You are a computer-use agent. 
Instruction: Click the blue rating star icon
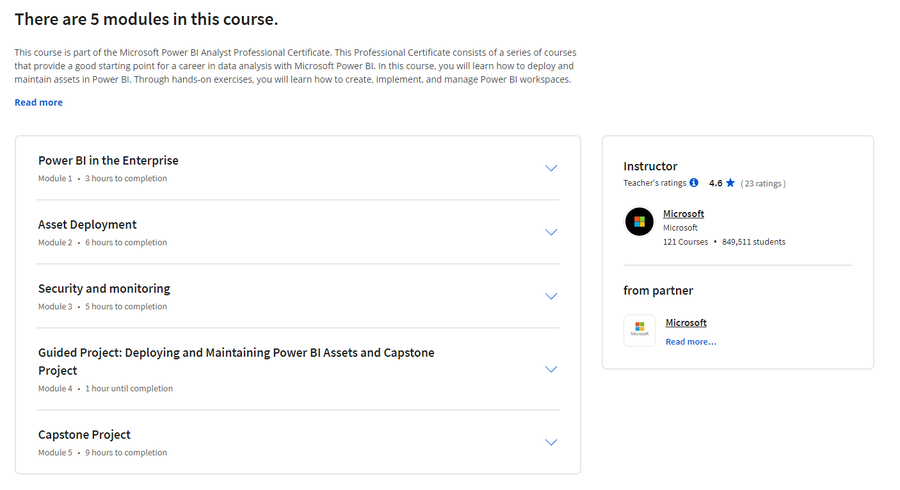tap(730, 183)
